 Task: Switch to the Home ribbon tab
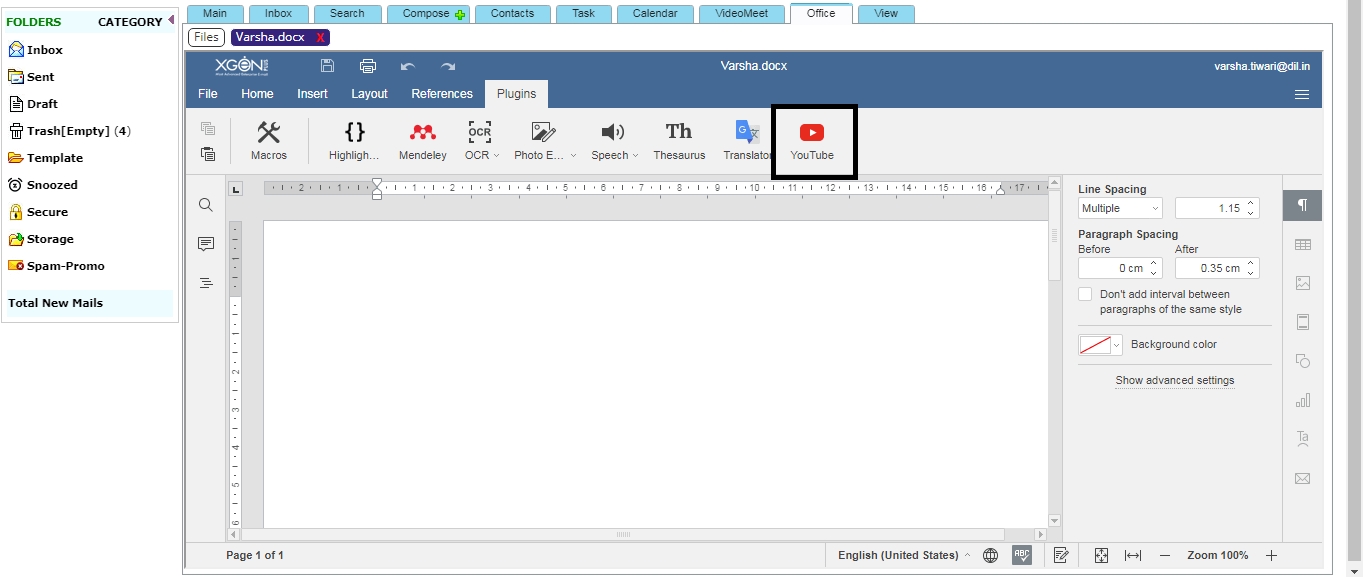coord(257,94)
